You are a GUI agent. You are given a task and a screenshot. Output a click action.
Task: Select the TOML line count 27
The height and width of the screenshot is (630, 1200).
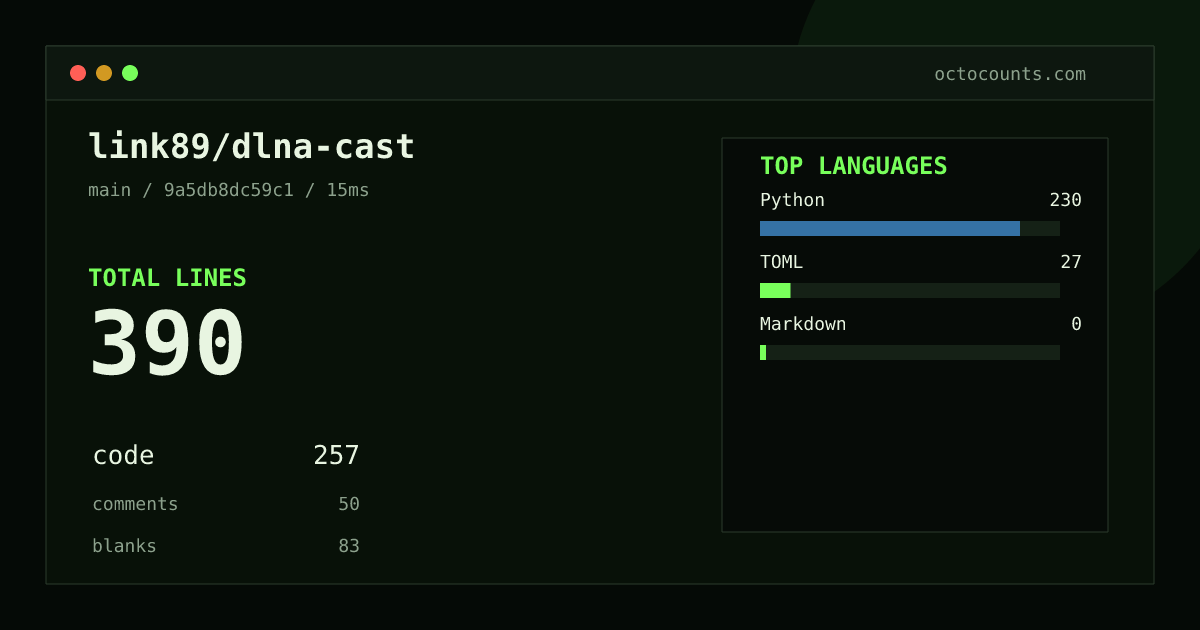tap(1071, 262)
